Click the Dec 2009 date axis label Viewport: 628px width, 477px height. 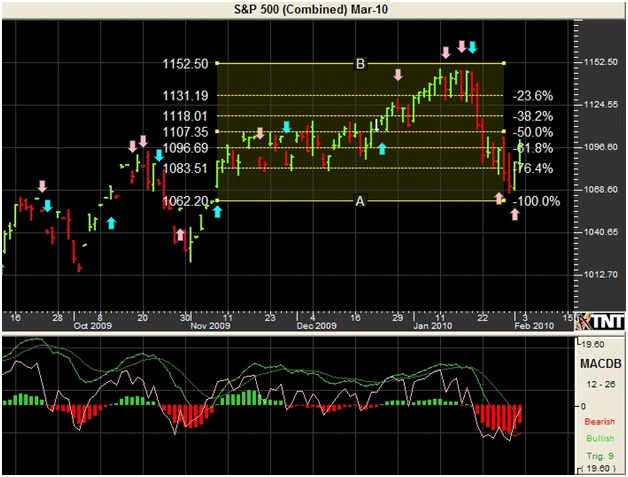coord(316,326)
